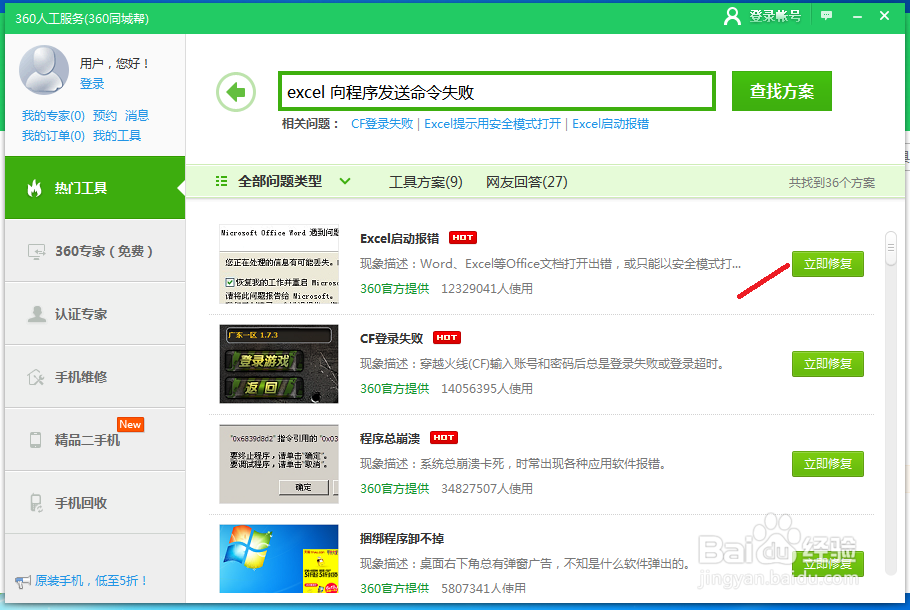Open 精品二手机 sidebar item
Image resolution: width=910 pixels, height=610 pixels.
[95, 439]
